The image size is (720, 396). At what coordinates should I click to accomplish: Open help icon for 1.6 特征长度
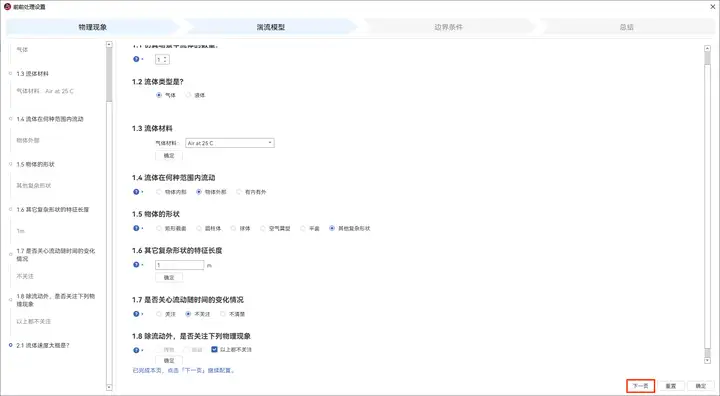[x=136, y=265]
